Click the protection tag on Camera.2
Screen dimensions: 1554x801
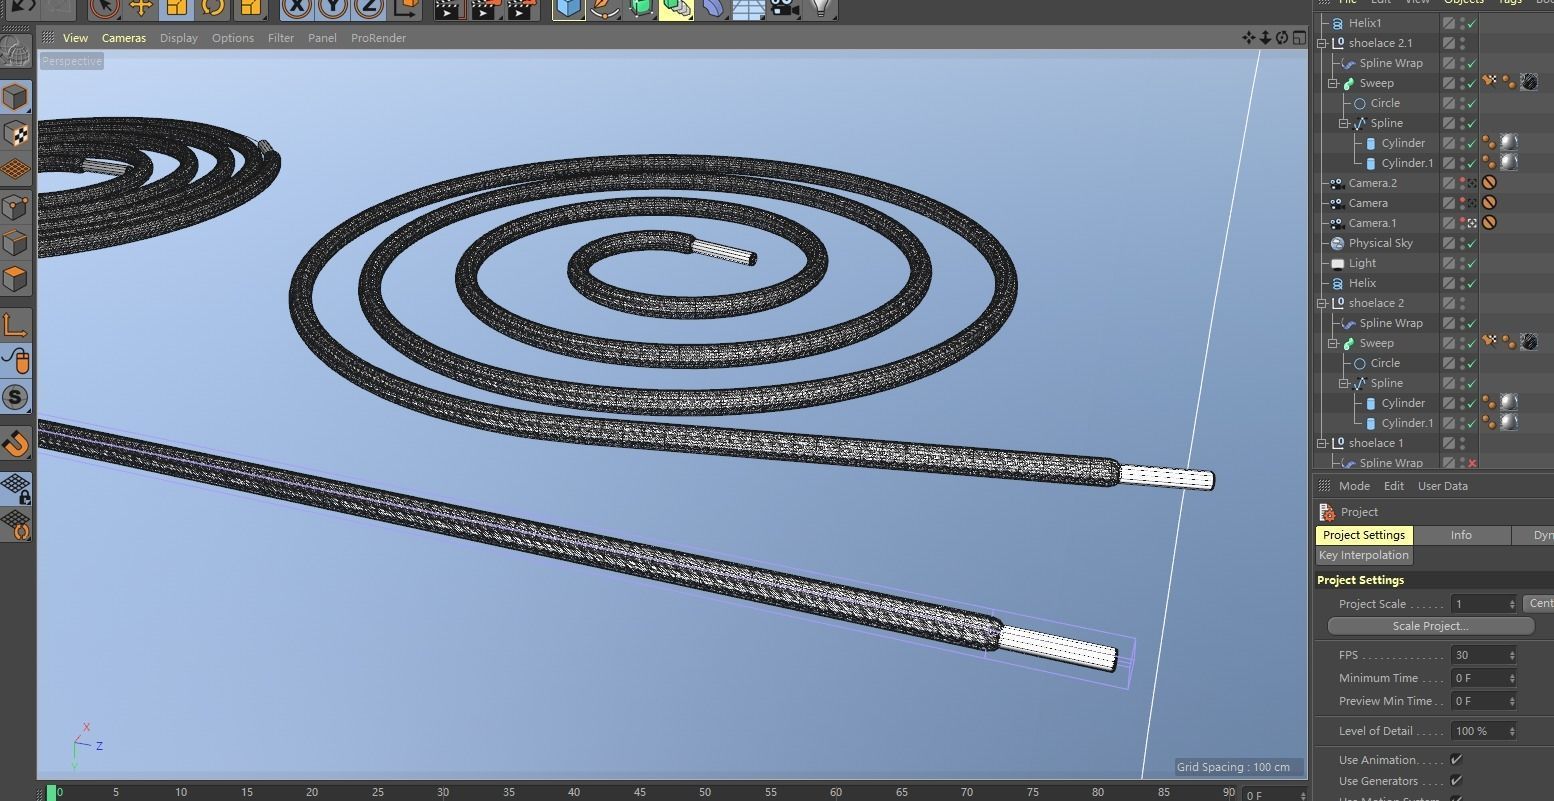(1489, 183)
